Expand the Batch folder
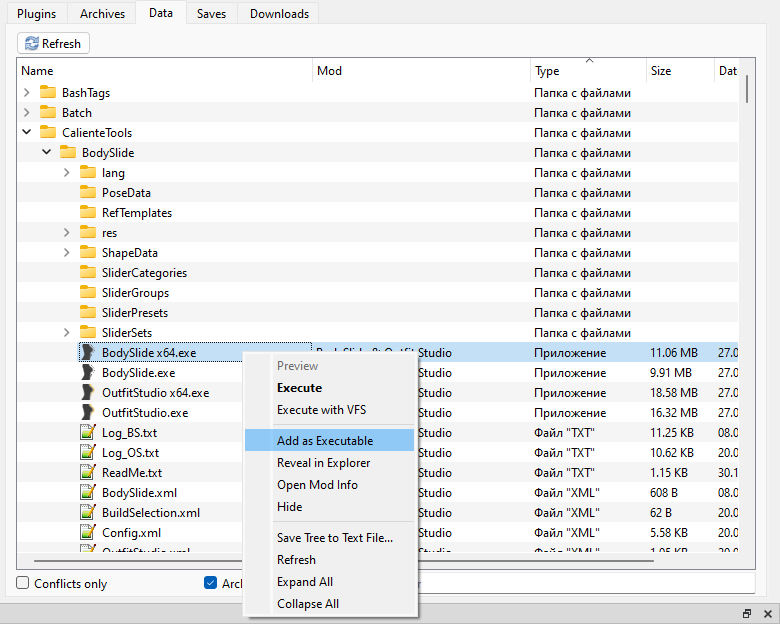Image resolution: width=780 pixels, height=624 pixels. point(27,112)
